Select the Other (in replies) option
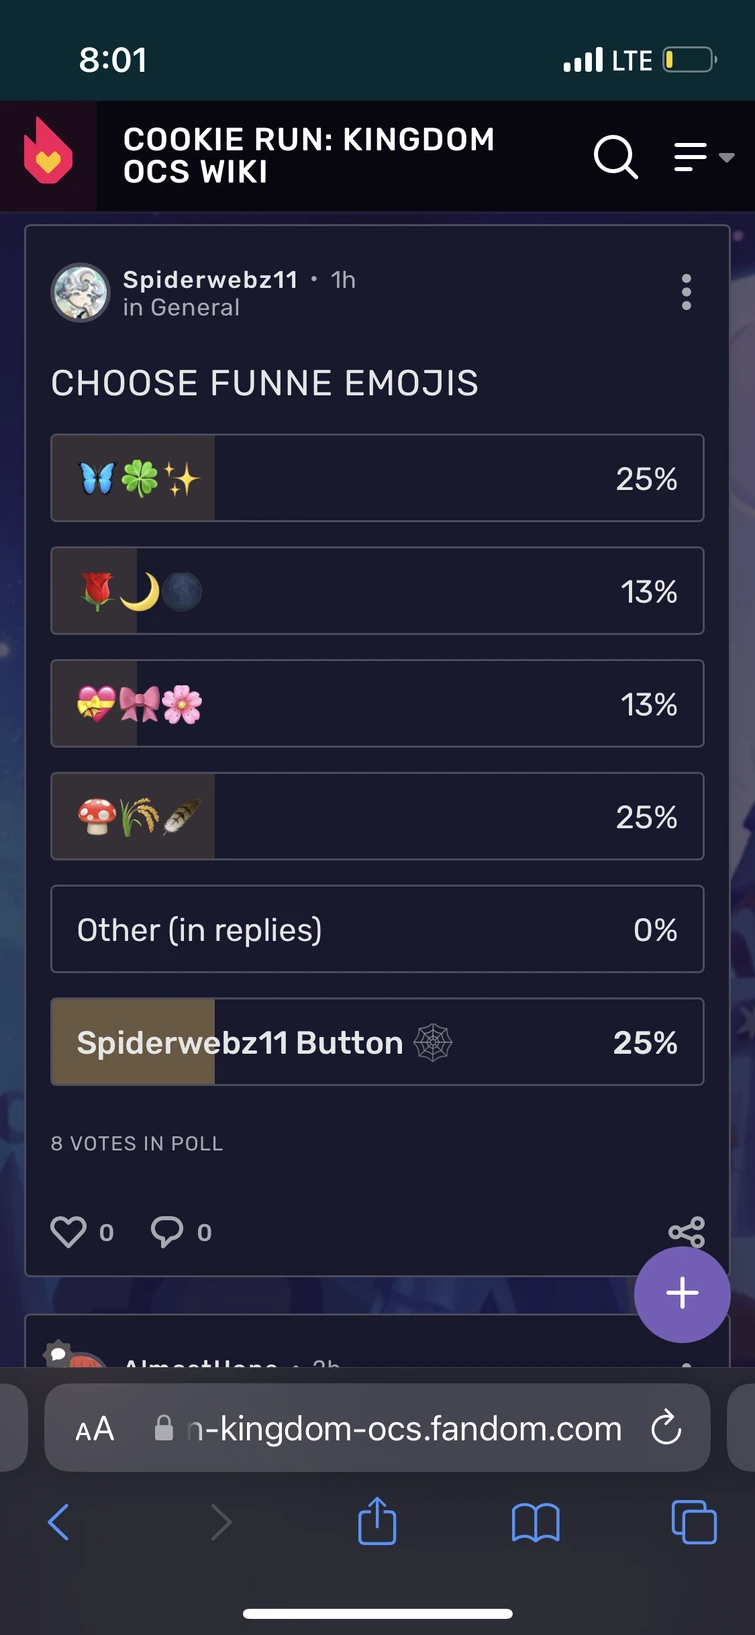The height and width of the screenshot is (1635, 755). click(x=377, y=929)
